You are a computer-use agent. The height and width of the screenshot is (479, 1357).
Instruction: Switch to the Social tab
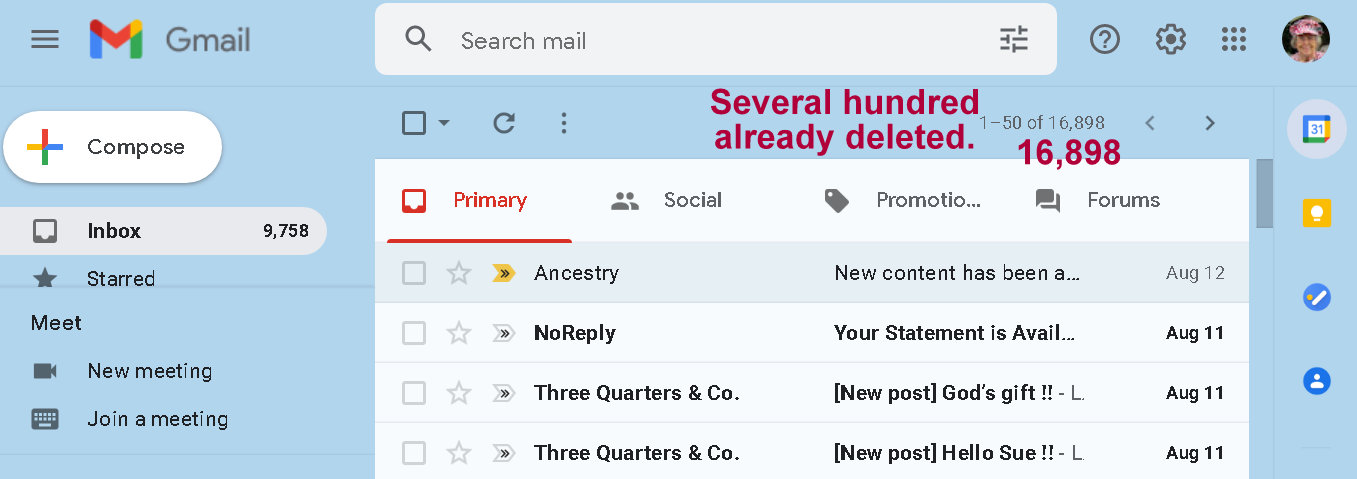(666, 200)
